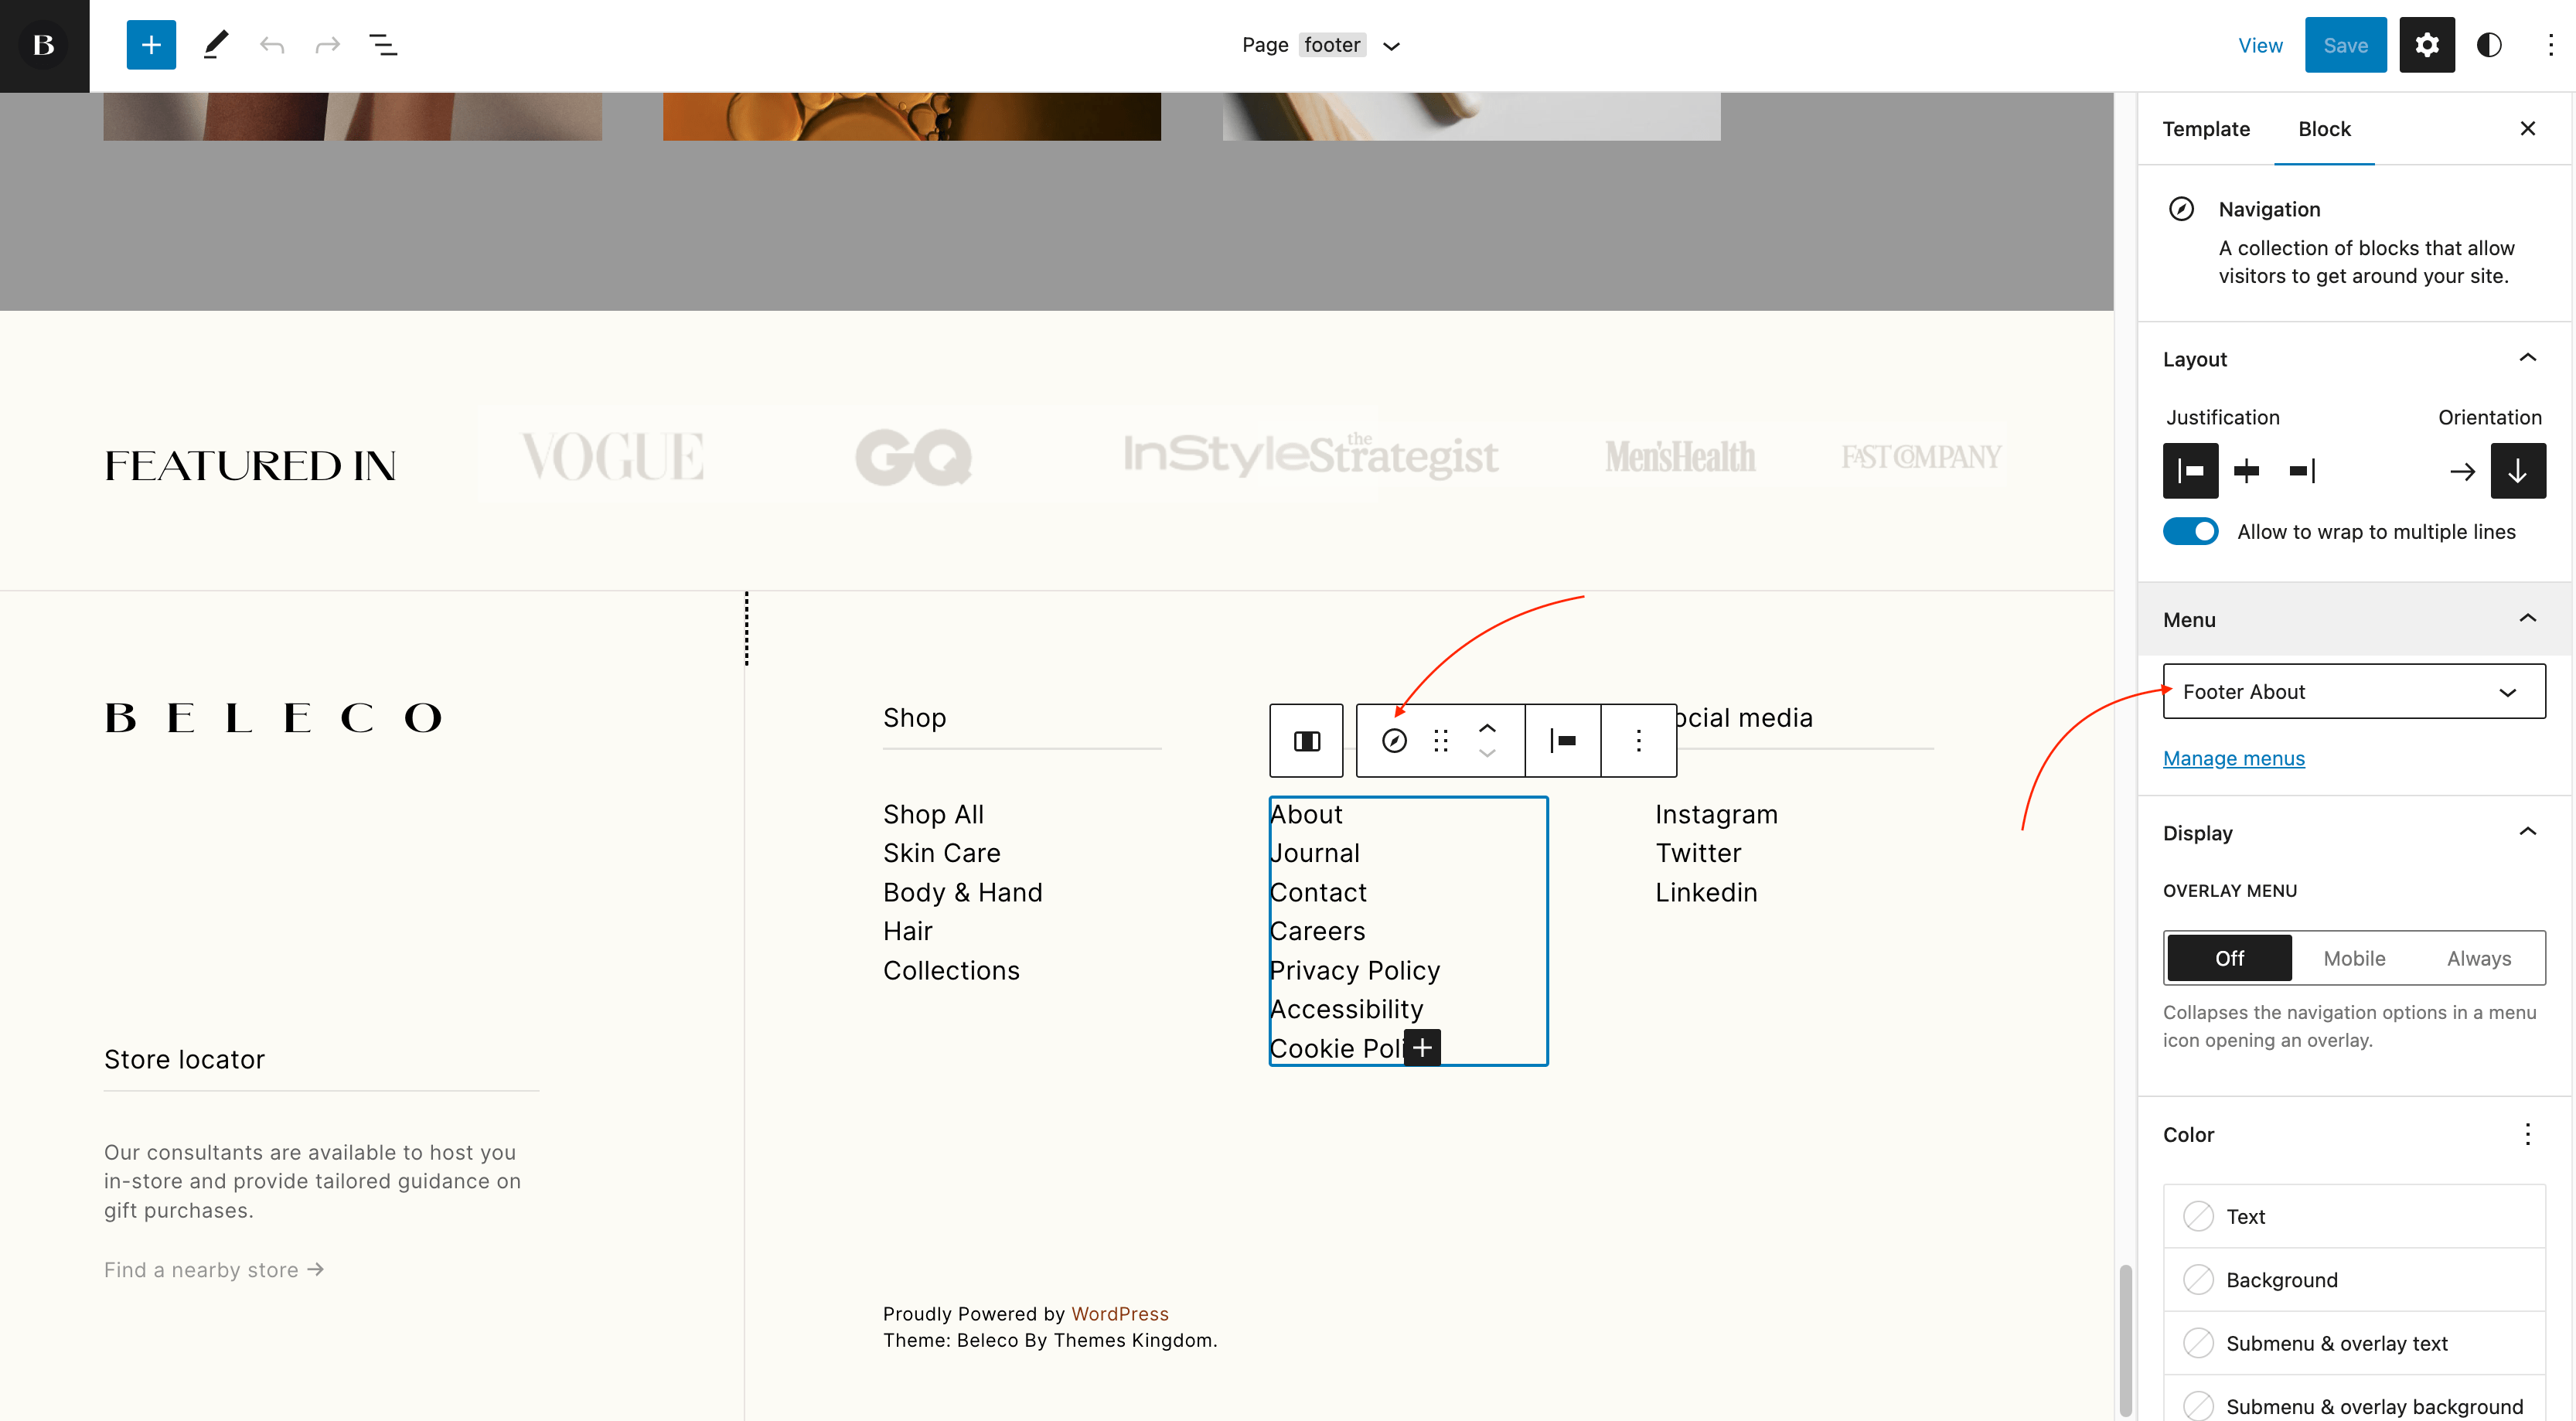Open the Styles panel icon

click(x=2490, y=45)
